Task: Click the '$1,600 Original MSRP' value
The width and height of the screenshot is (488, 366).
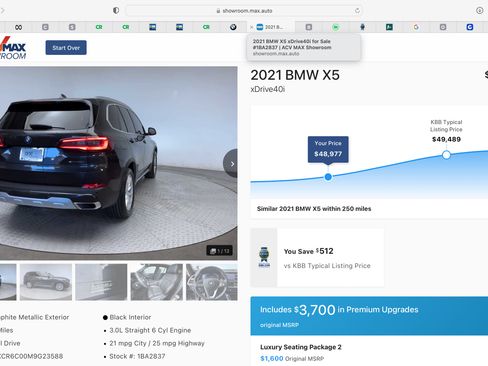Action: tap(292, 359)
